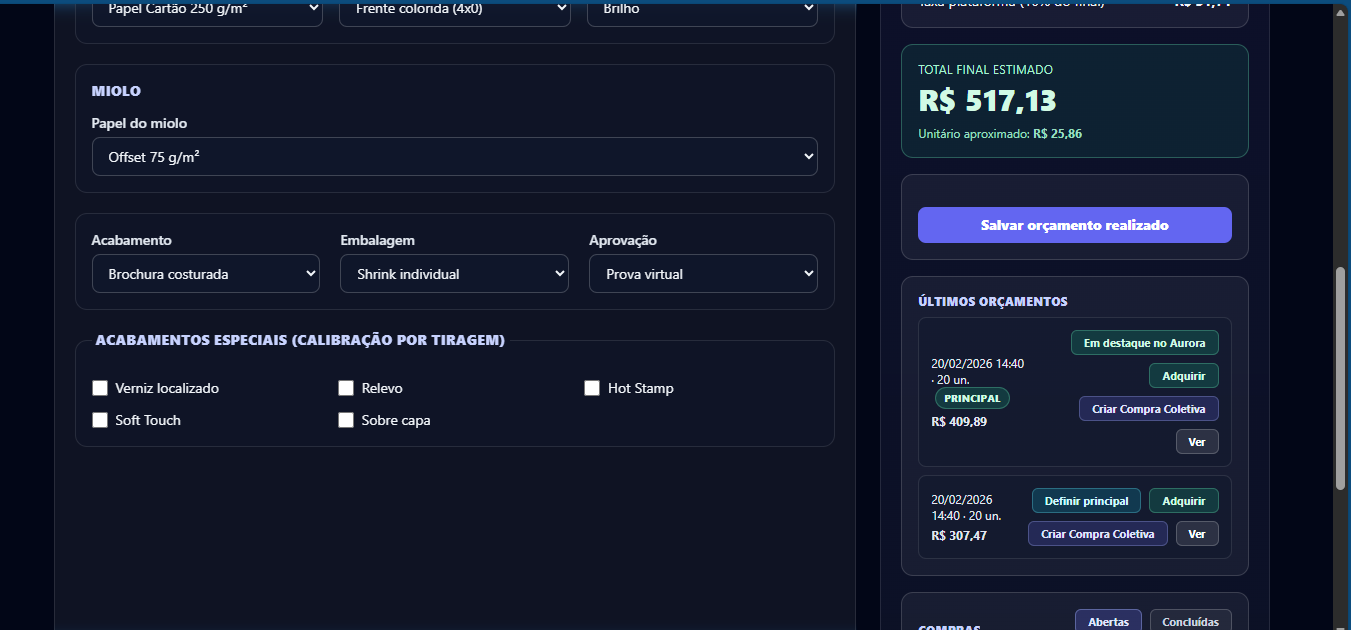Open the Aprovação Prova virtual dropdown
The image size is (1351, 630).
pos(703,274)
